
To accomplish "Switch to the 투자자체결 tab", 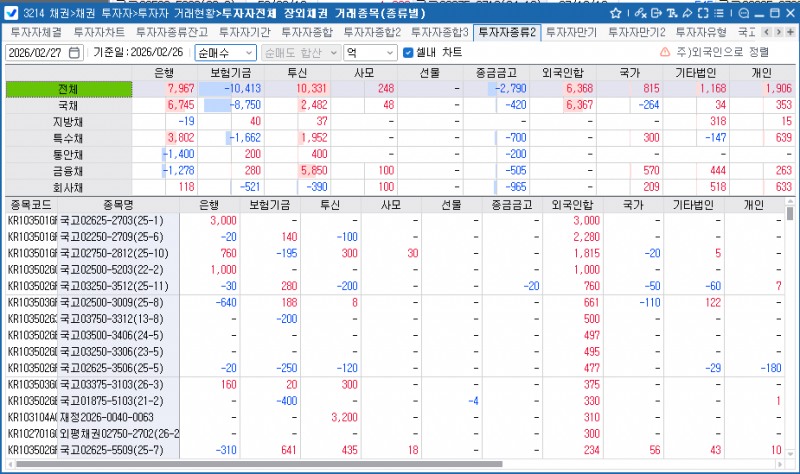I will point(36,32).
